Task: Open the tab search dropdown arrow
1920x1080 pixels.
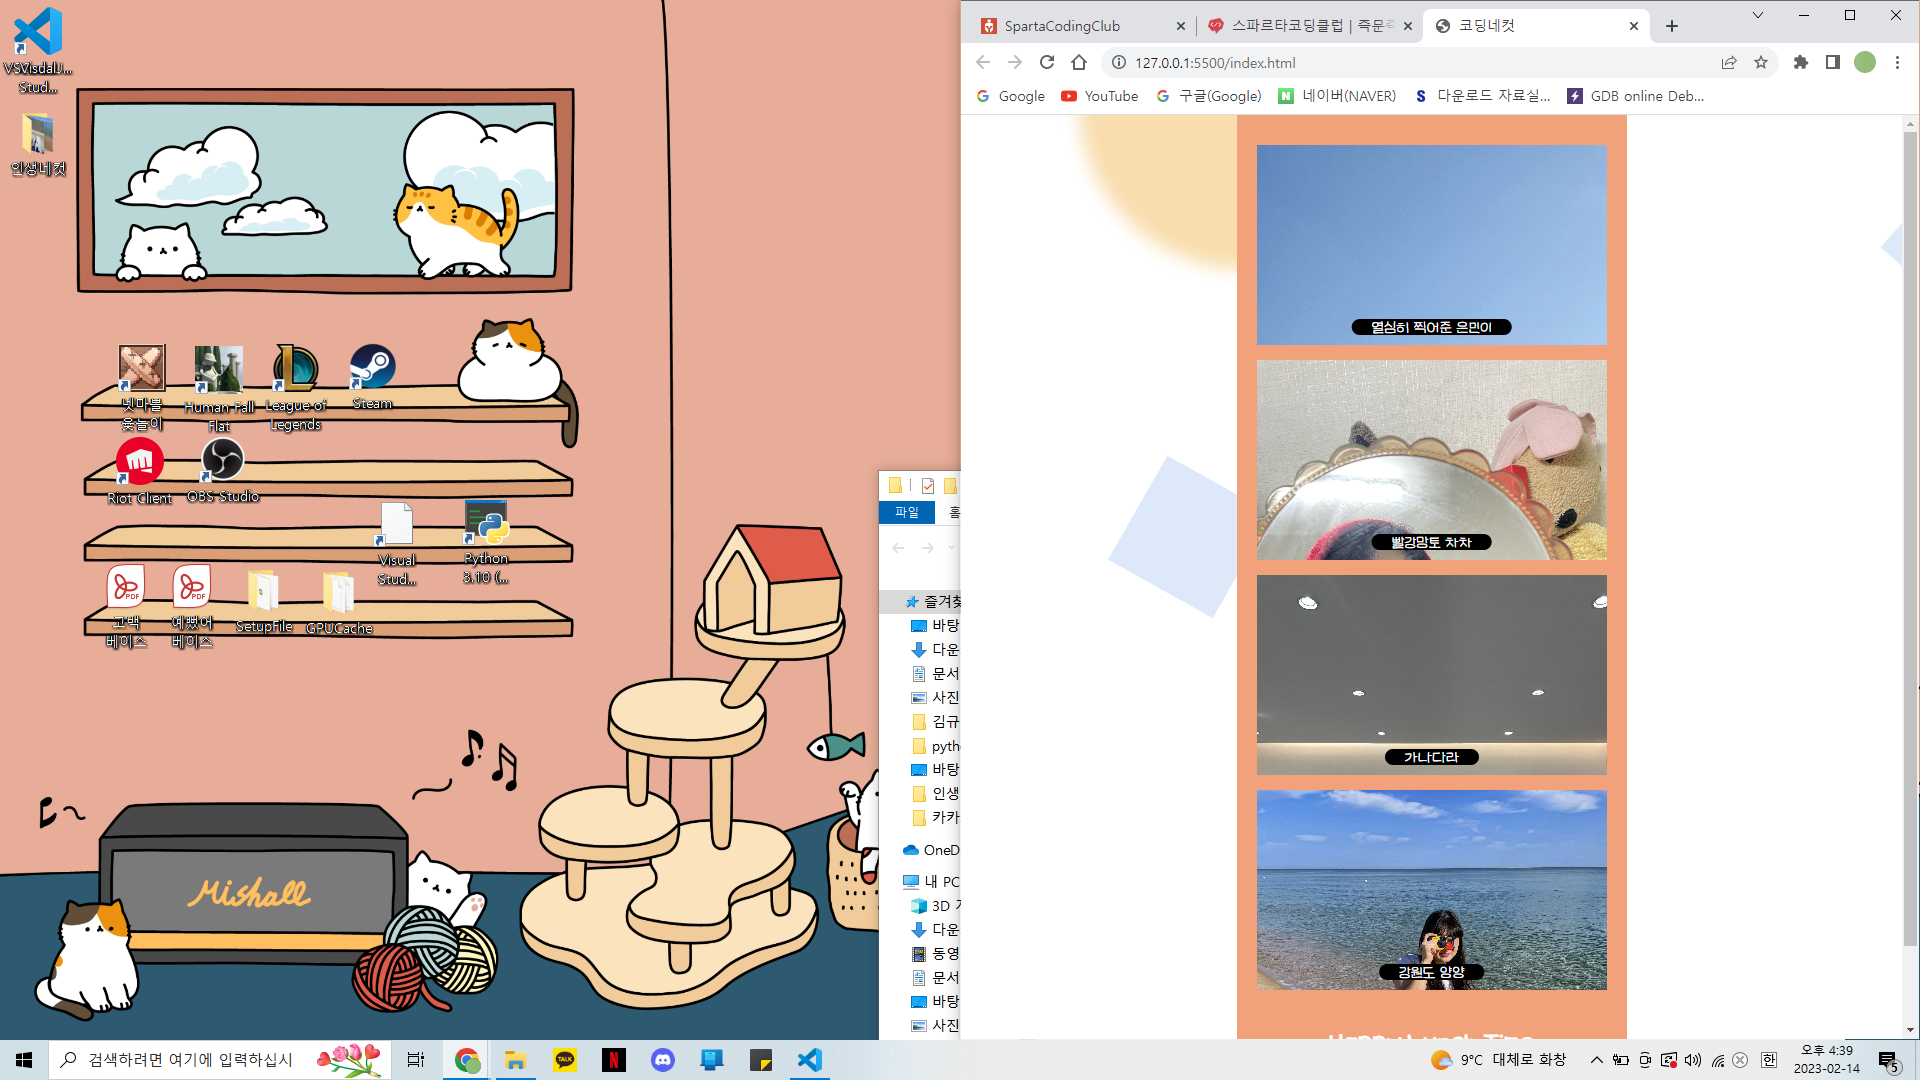Action: (x=1758, y=15)
